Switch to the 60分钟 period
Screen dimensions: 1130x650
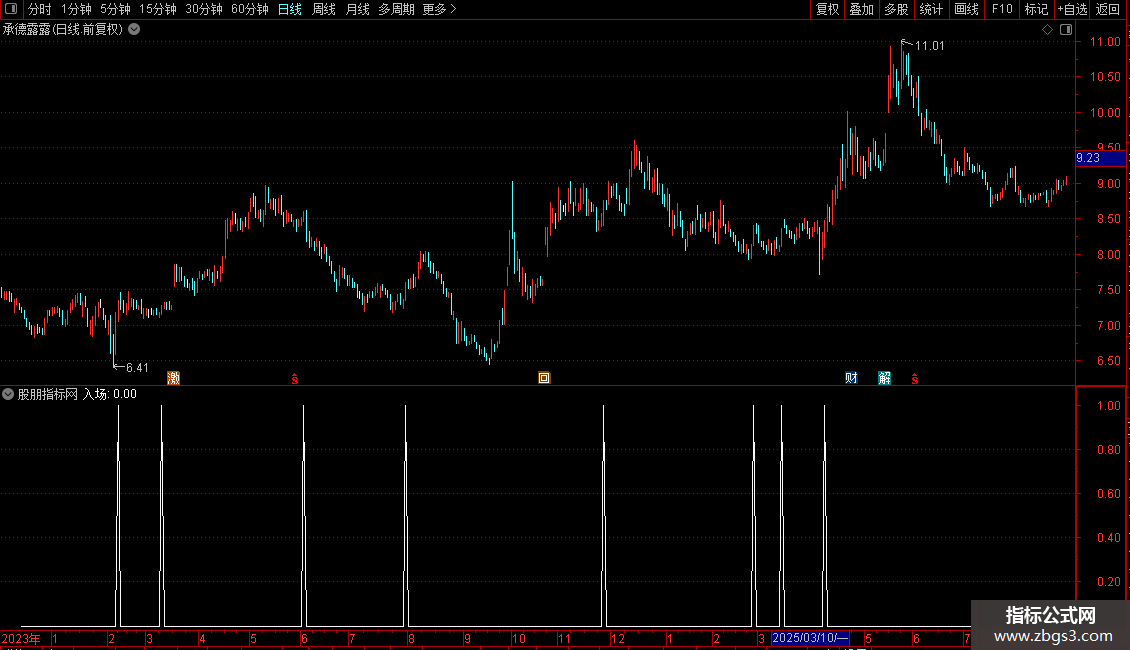[250, 9]
